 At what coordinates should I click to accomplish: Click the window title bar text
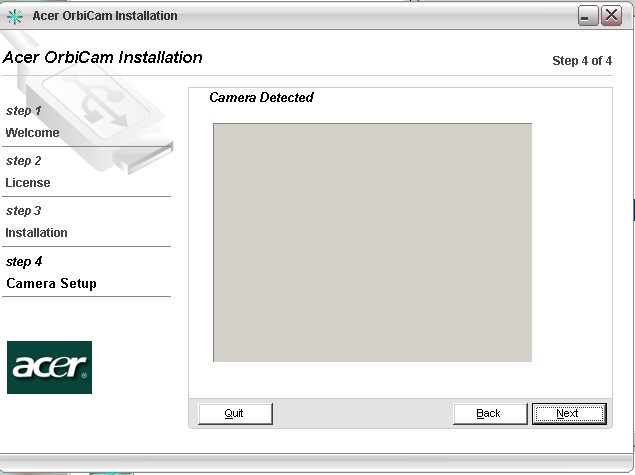[105, 16]
